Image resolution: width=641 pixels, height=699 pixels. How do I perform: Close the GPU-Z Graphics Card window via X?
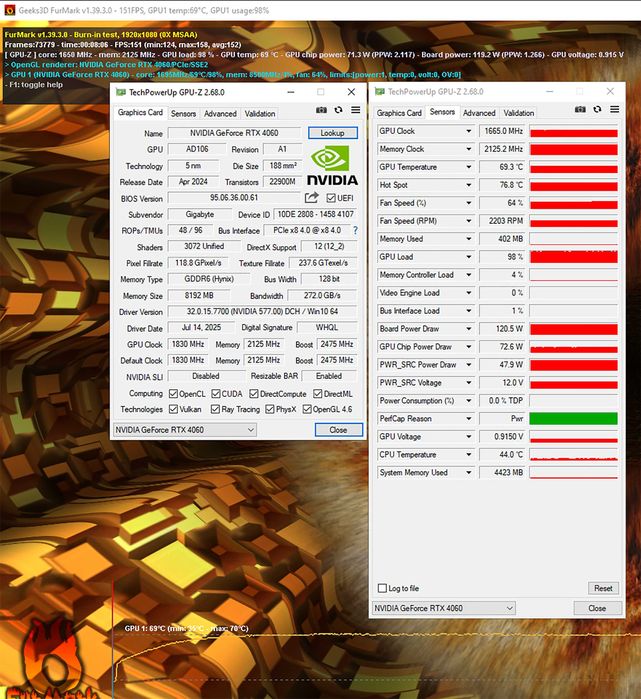click(351, 92)
